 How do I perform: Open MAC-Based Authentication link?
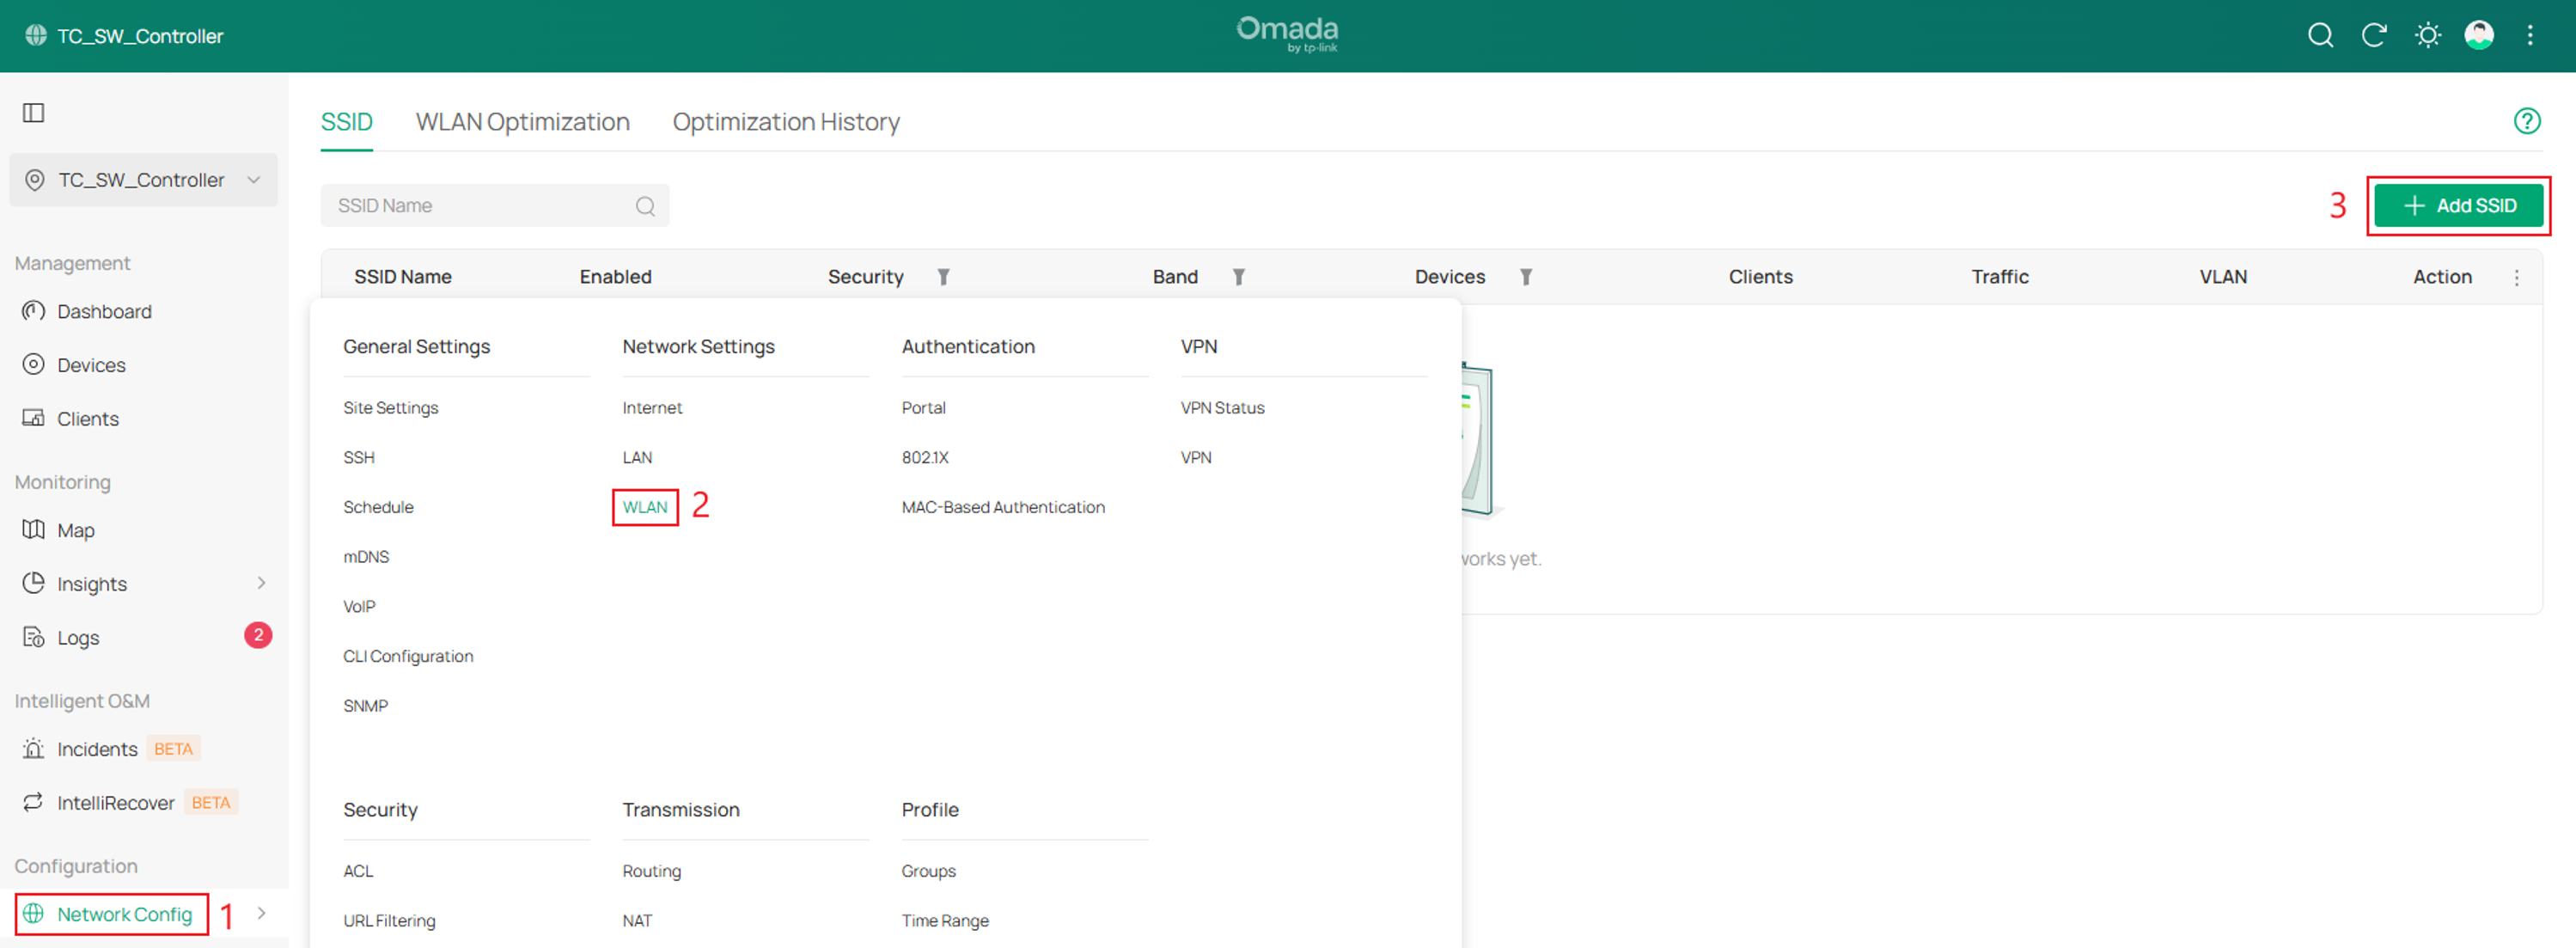(1003, 507)
